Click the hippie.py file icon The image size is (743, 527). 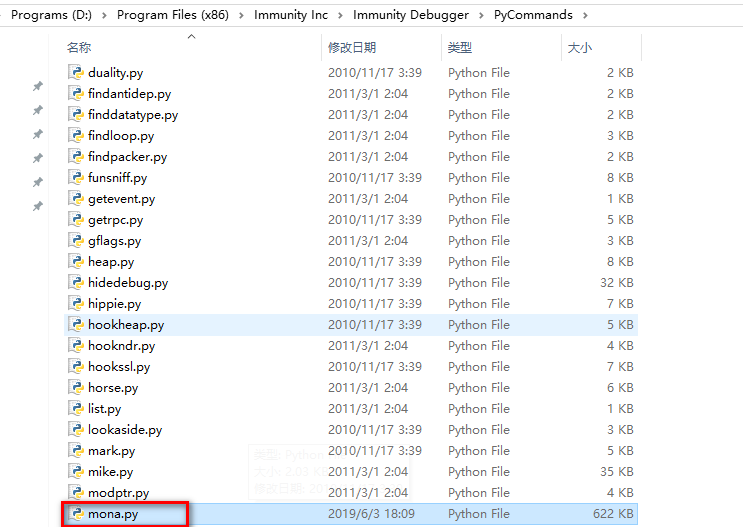pos(76,303)
